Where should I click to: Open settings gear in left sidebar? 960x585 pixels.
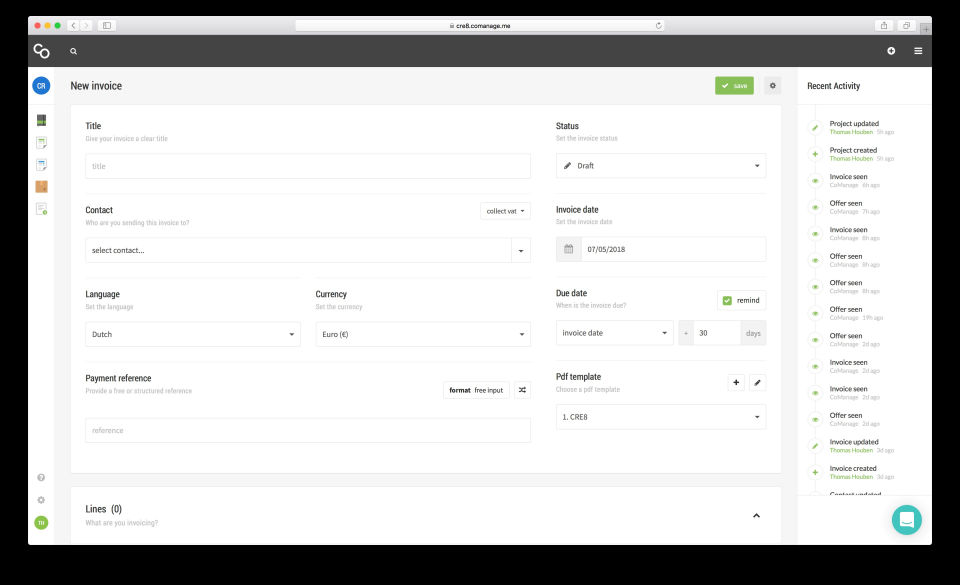tap(41, 500)
